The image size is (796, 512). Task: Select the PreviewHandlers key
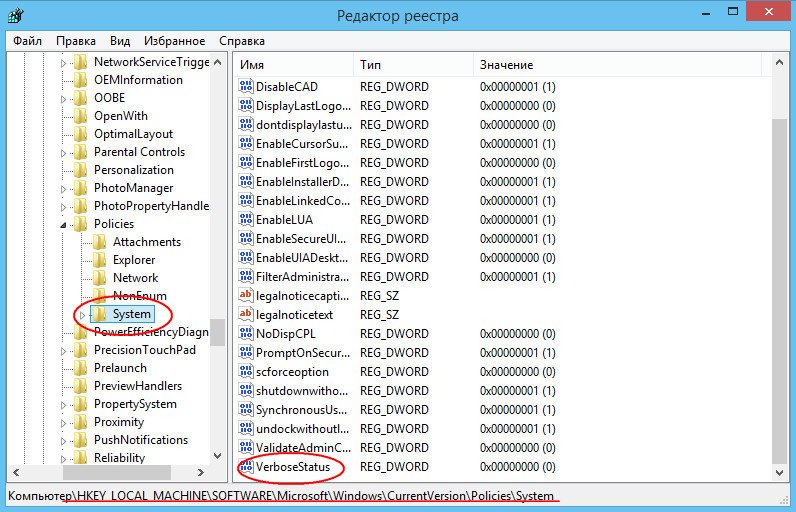tap(138, 386)
